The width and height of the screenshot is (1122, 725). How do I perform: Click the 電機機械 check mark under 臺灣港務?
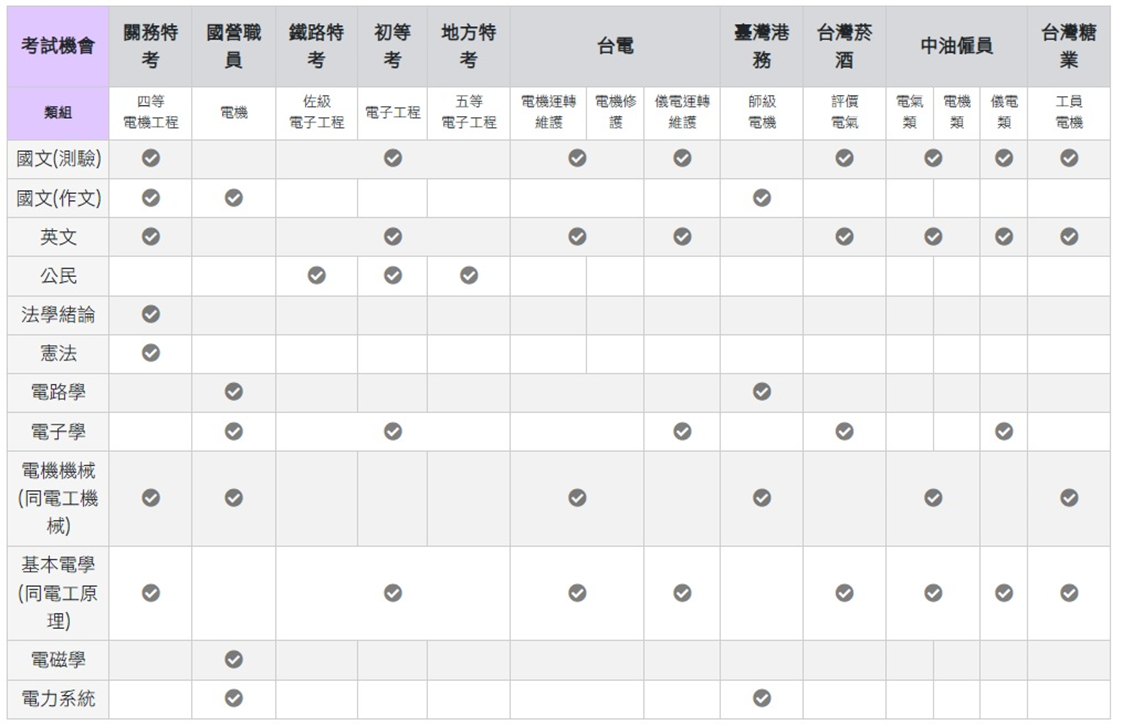[762, 498]
